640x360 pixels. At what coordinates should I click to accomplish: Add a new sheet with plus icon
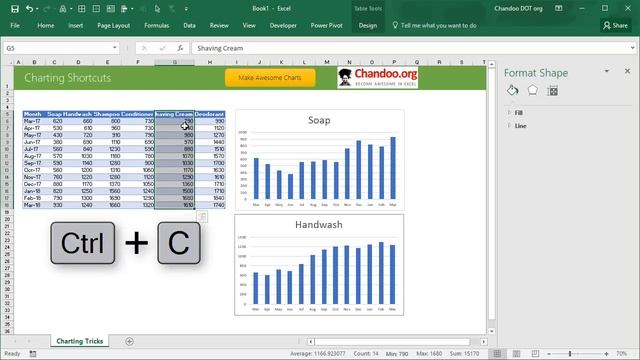point(129,341)
